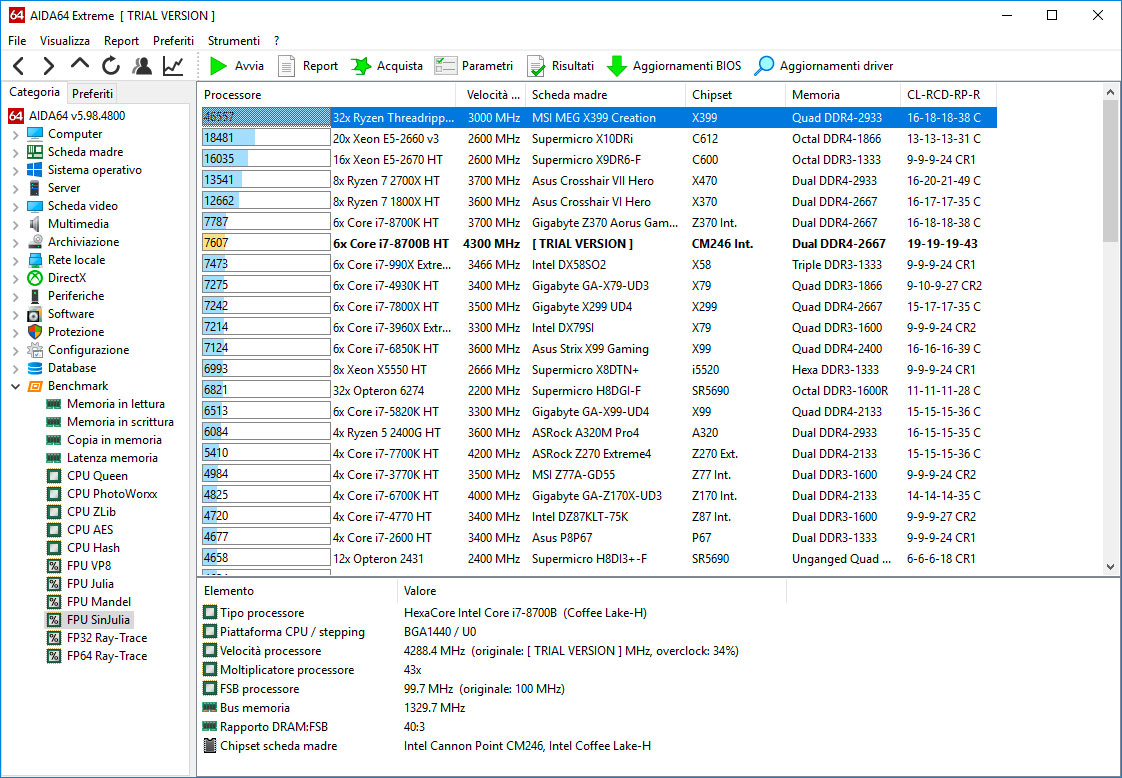Start benchmark with the Avvia button
Viewport: 1122px width, 778px height.
(237, 66)
